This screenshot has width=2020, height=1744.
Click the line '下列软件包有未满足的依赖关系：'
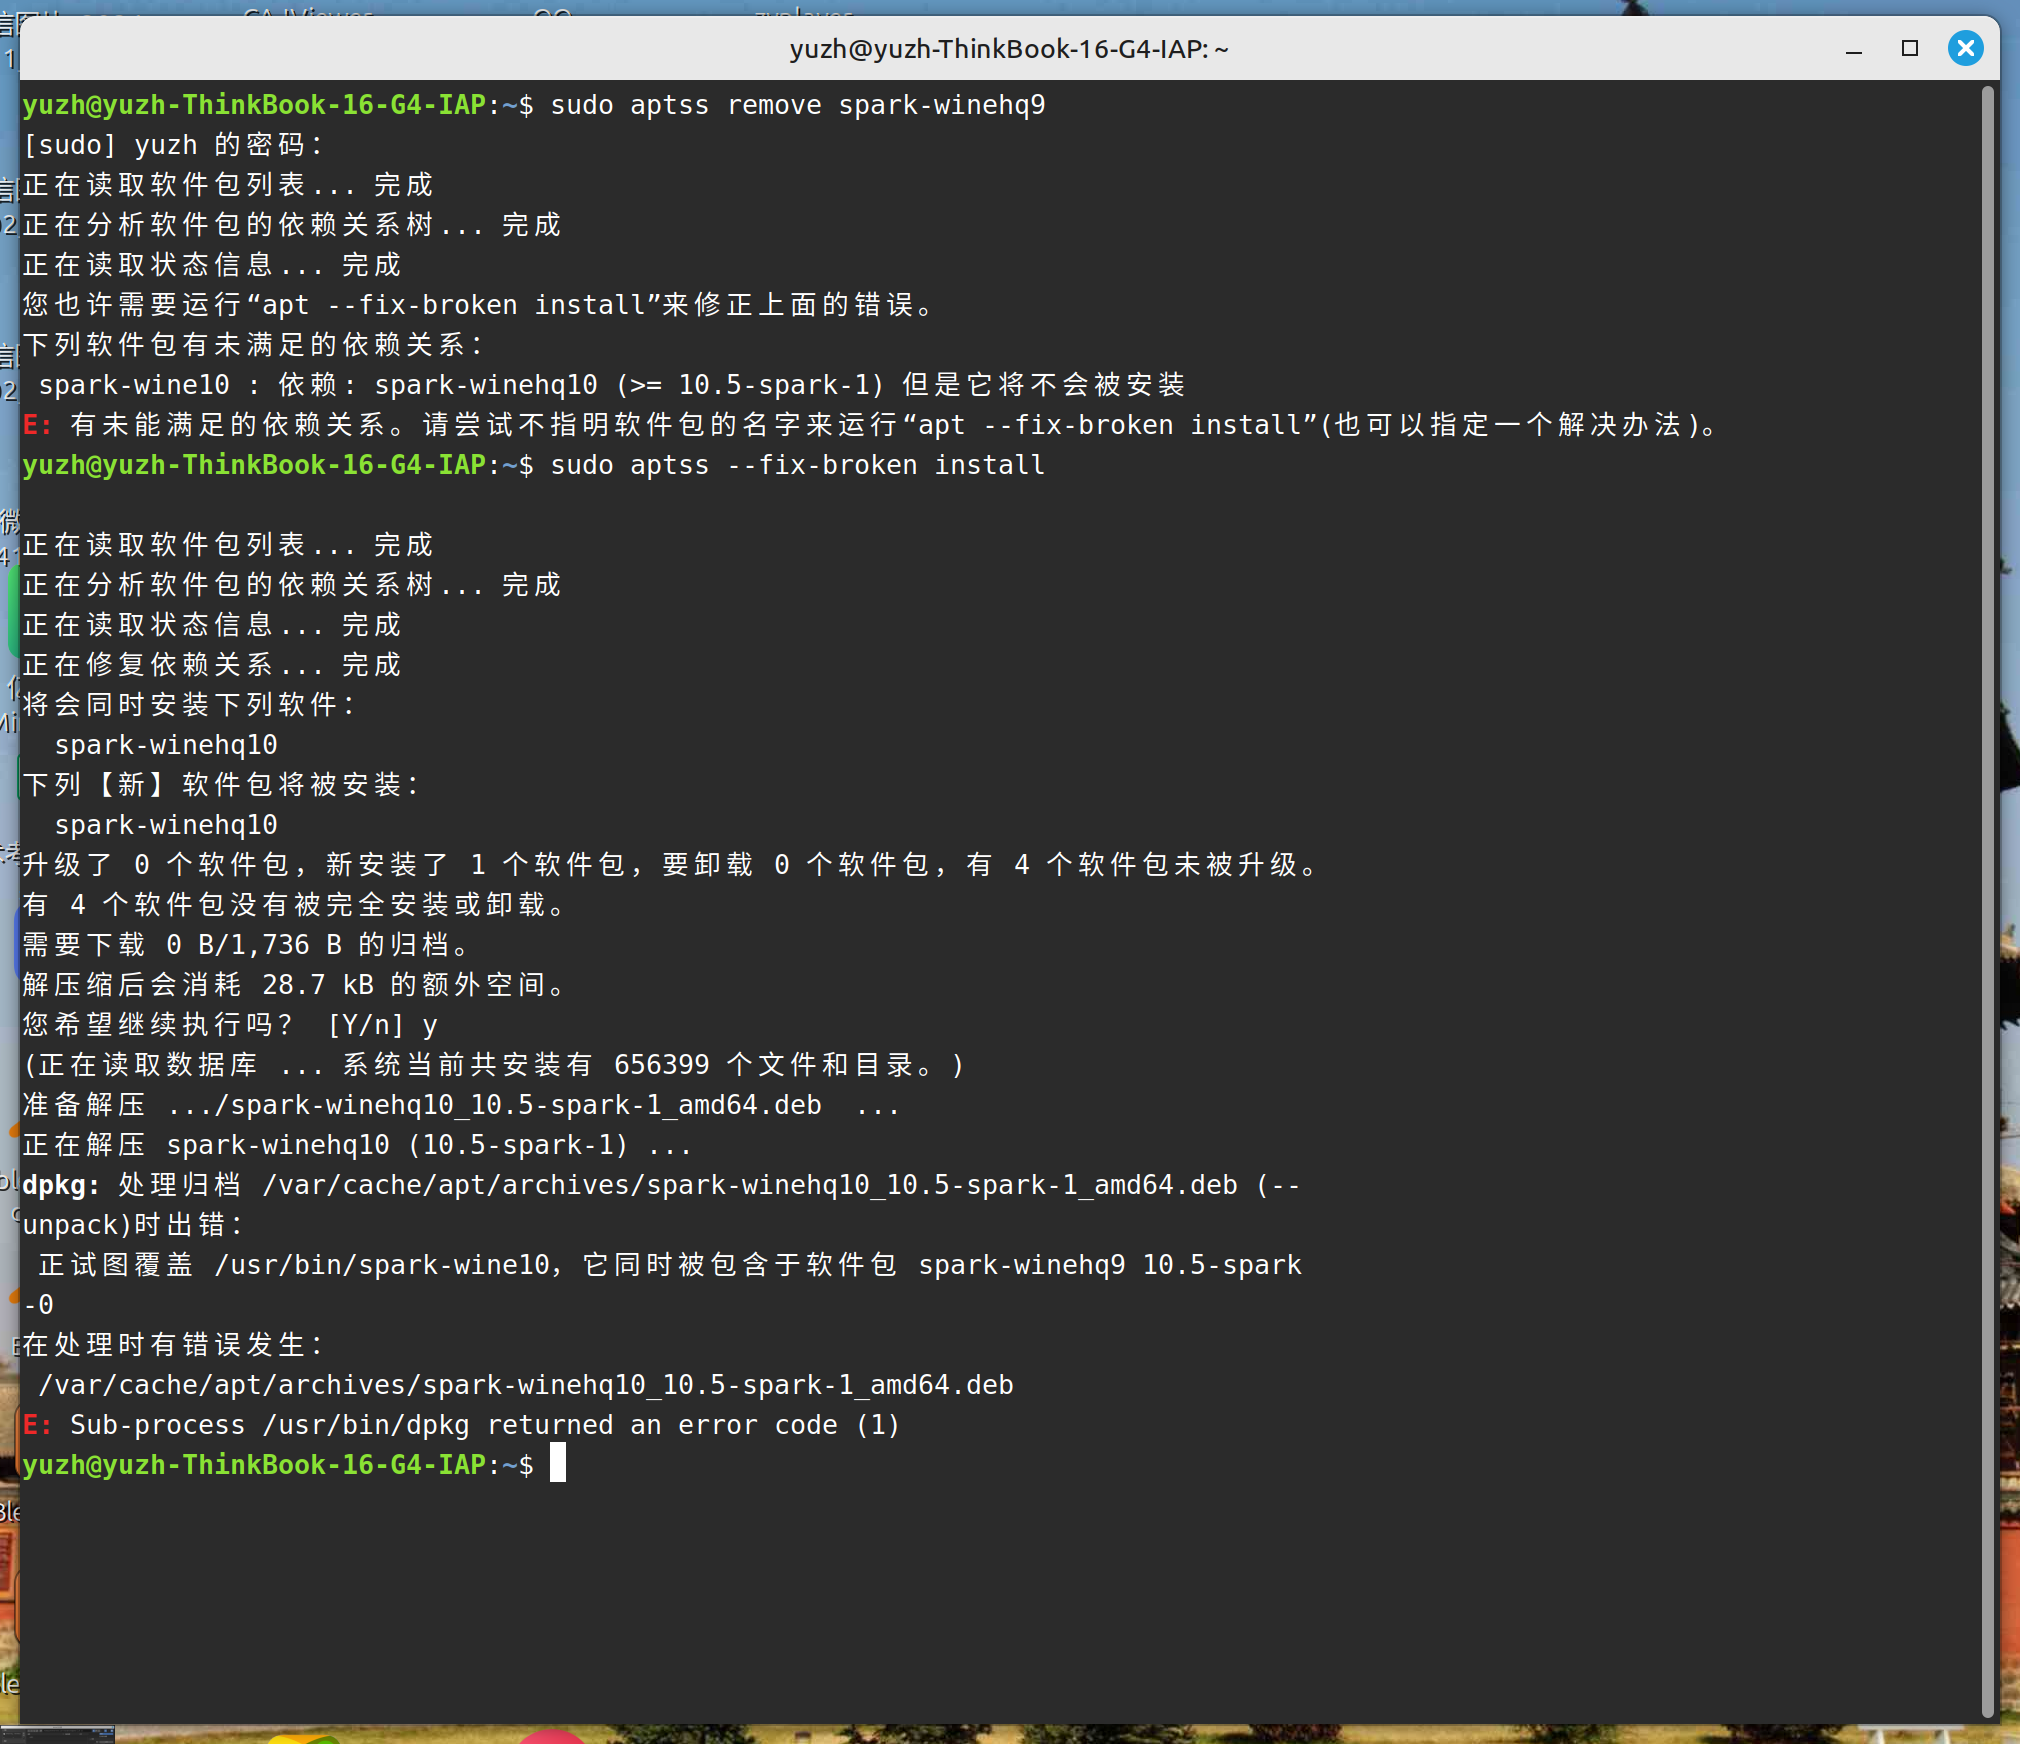tap(253, 345)
